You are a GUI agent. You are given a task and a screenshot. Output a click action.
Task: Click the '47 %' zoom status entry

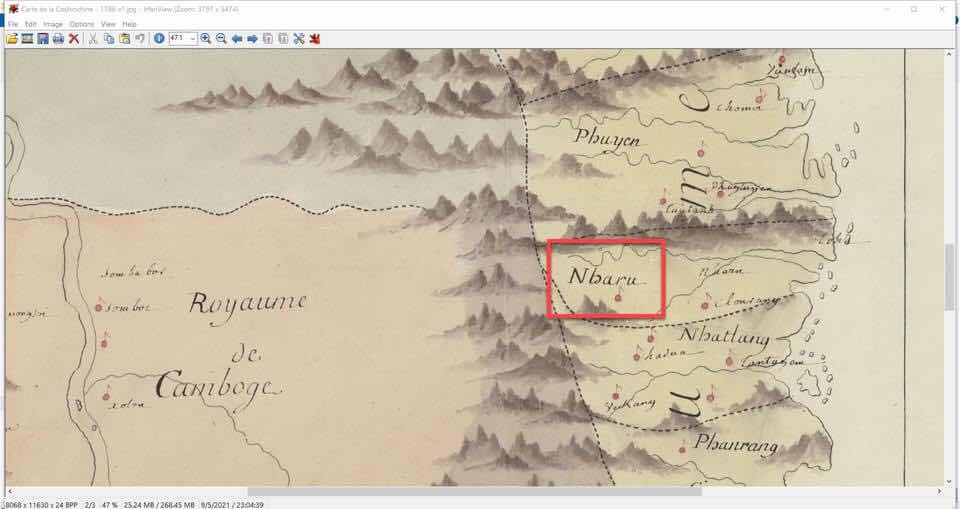click(x=110, y=505)
